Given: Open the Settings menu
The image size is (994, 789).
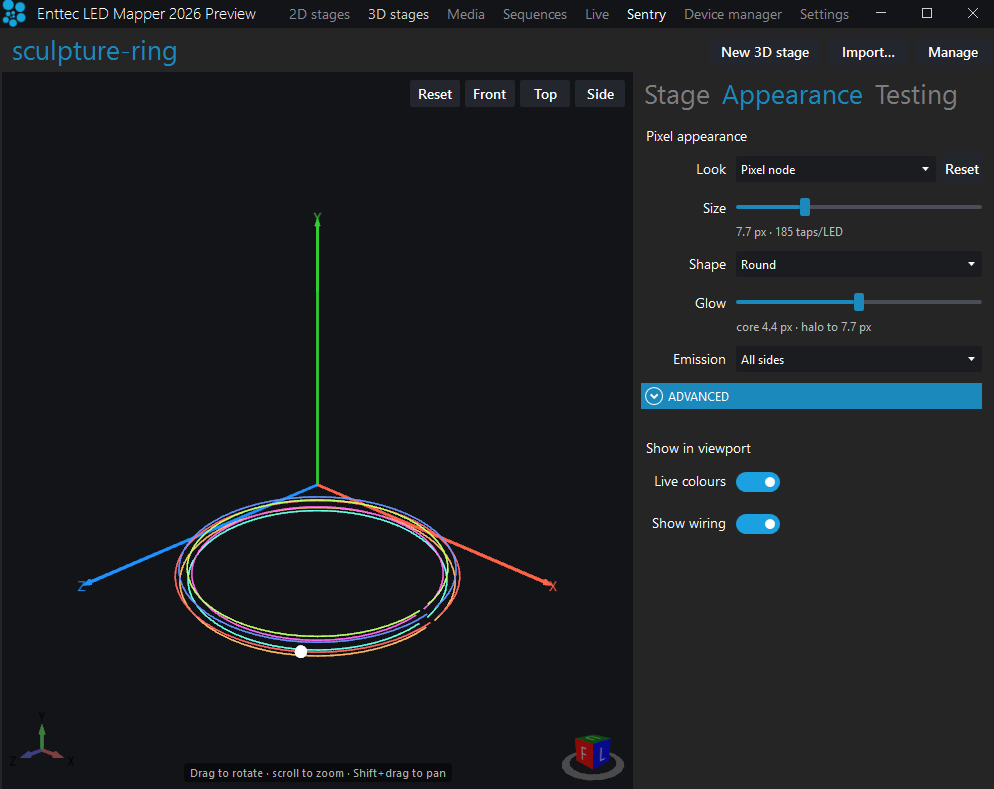Looking at the screenshot, I should click(x=823, y=14).
